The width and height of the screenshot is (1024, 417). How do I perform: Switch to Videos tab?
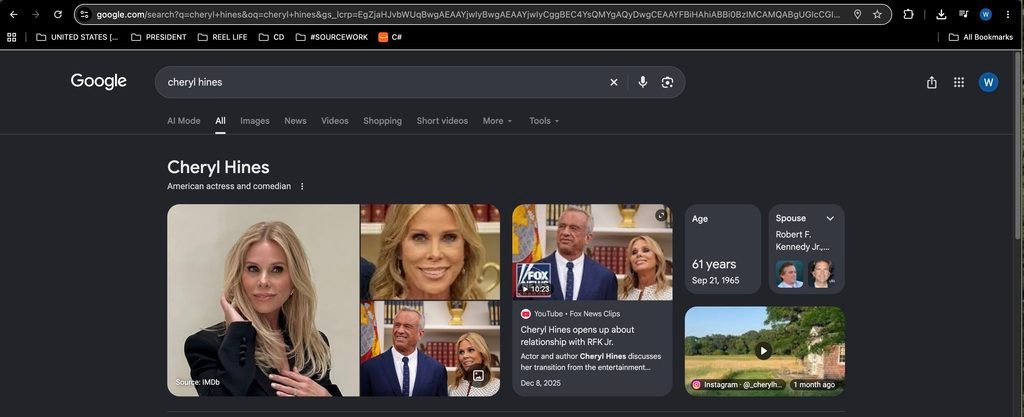[335, 121]
